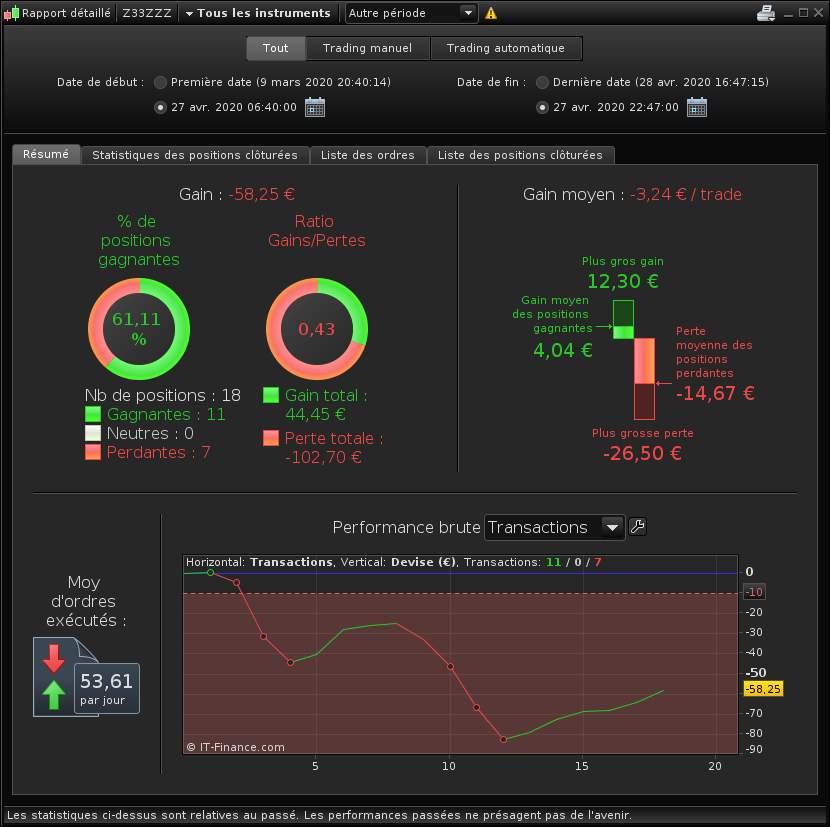Select the Dernière date radio button

(542, 82)
